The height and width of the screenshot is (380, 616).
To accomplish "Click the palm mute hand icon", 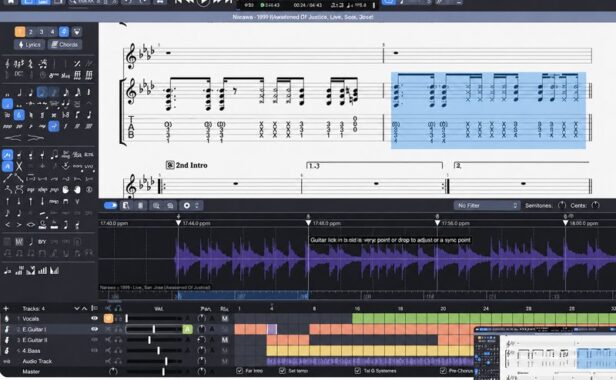I will click(66, 190).
